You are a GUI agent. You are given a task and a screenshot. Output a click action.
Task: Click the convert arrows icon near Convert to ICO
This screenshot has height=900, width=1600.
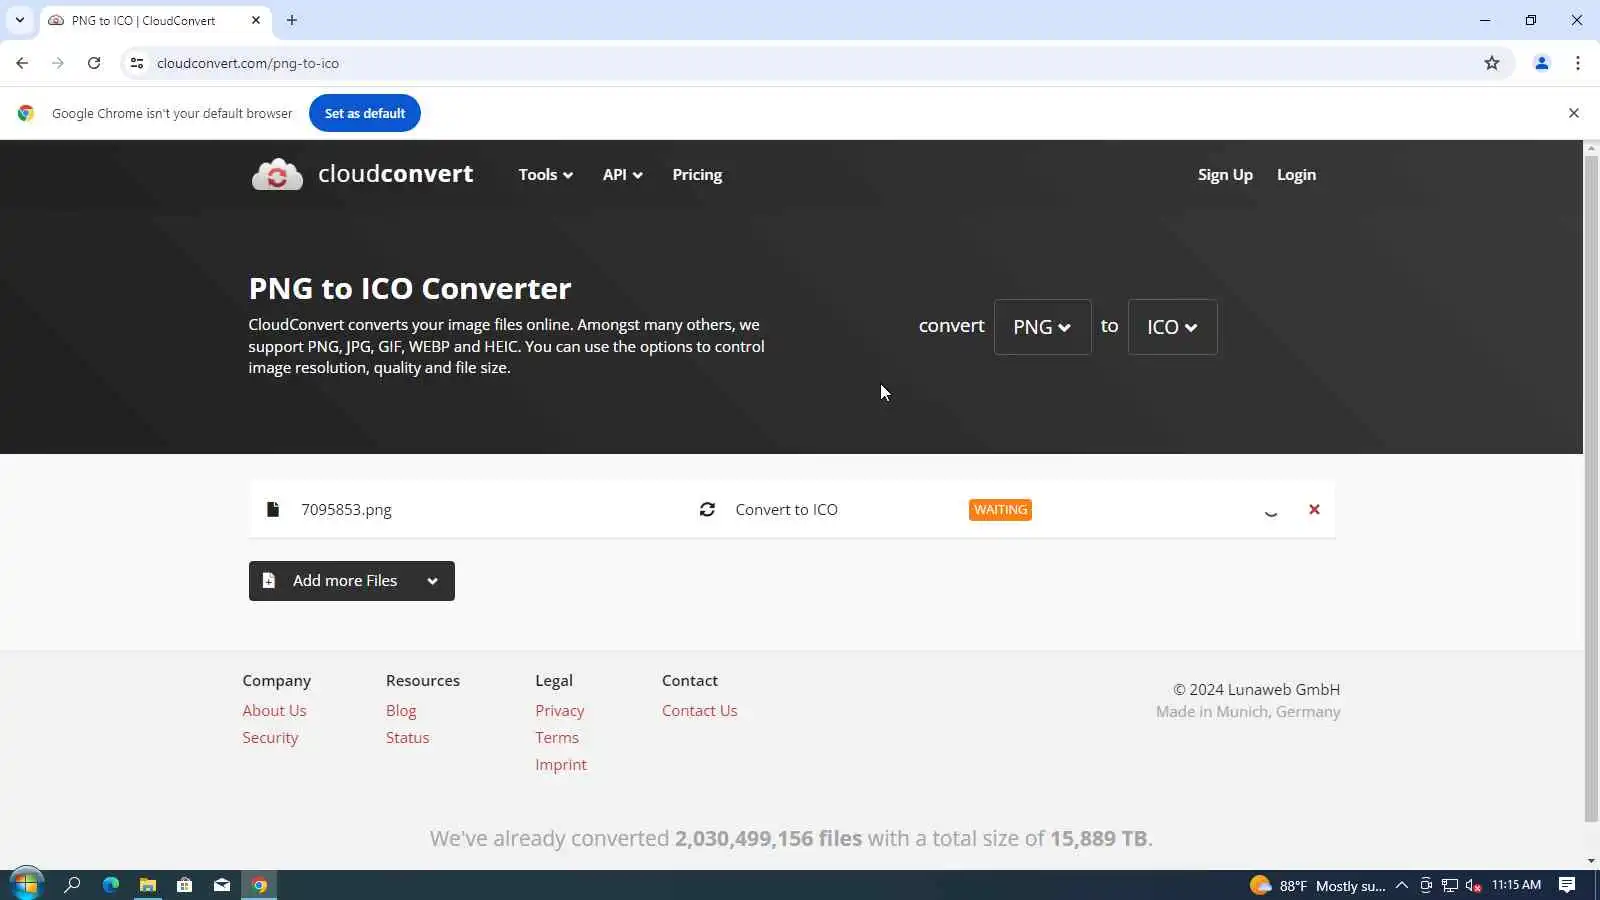tap(707, 509)
